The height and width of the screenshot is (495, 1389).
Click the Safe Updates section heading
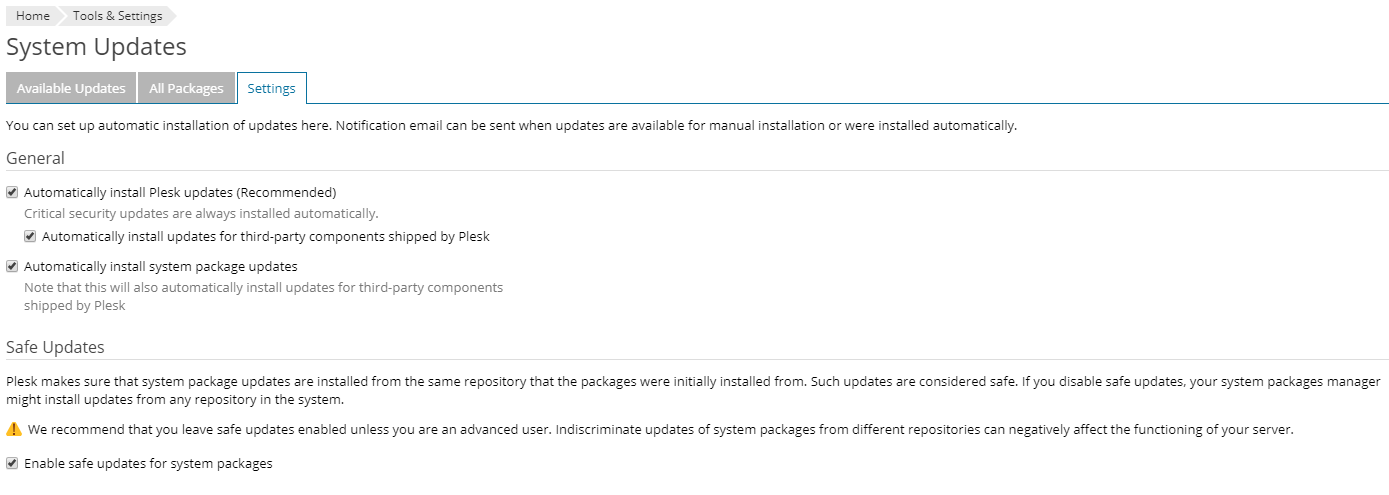[x=55, y=347]
